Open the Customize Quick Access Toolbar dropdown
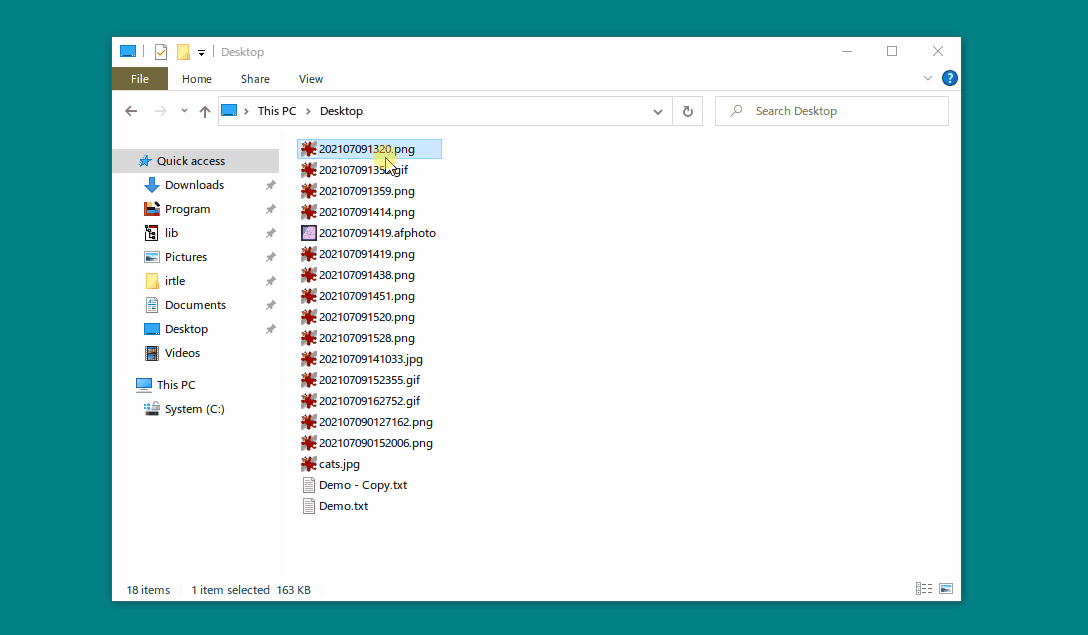Viewport: 1088px width, 635px height. tap(201, 53)
